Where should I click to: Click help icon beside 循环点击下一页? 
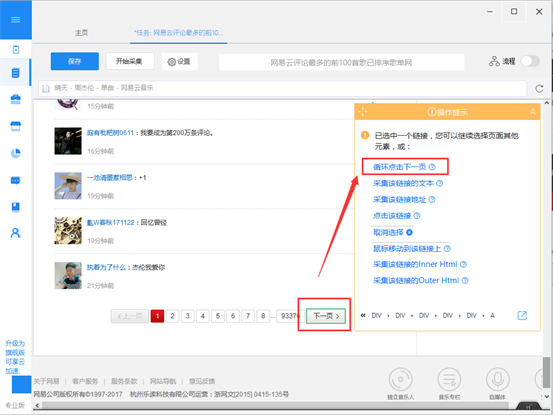[432, 167]
